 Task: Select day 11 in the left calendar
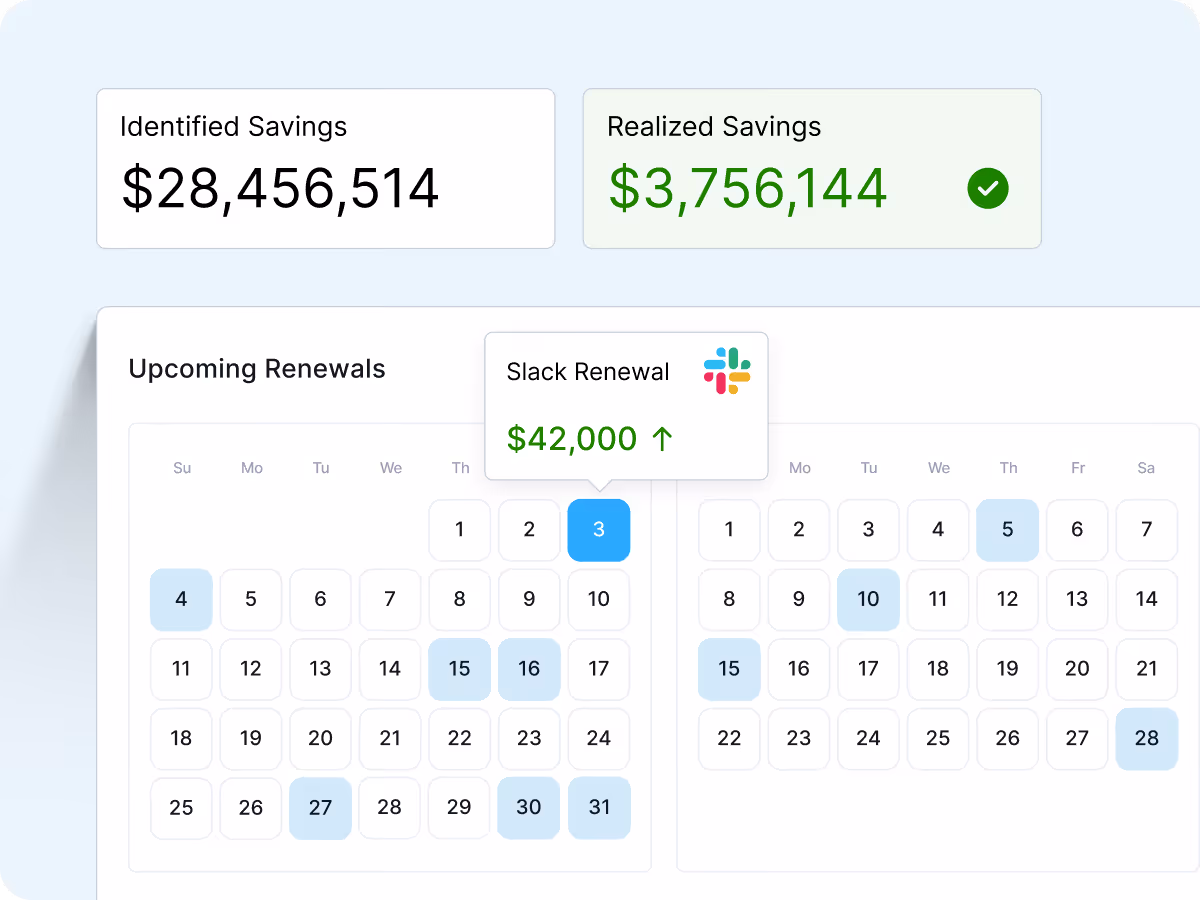pyautogui.click(x=181, y=669)
